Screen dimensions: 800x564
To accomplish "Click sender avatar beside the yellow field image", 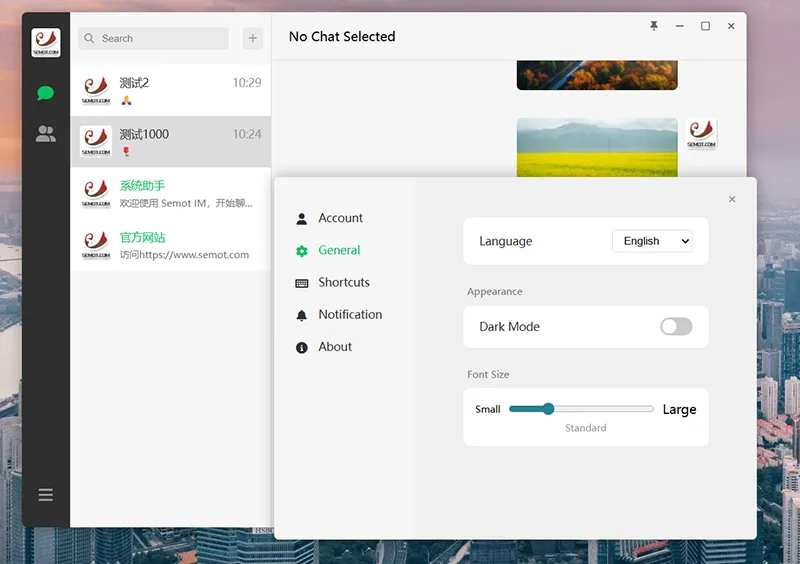I will click(702, 135).
